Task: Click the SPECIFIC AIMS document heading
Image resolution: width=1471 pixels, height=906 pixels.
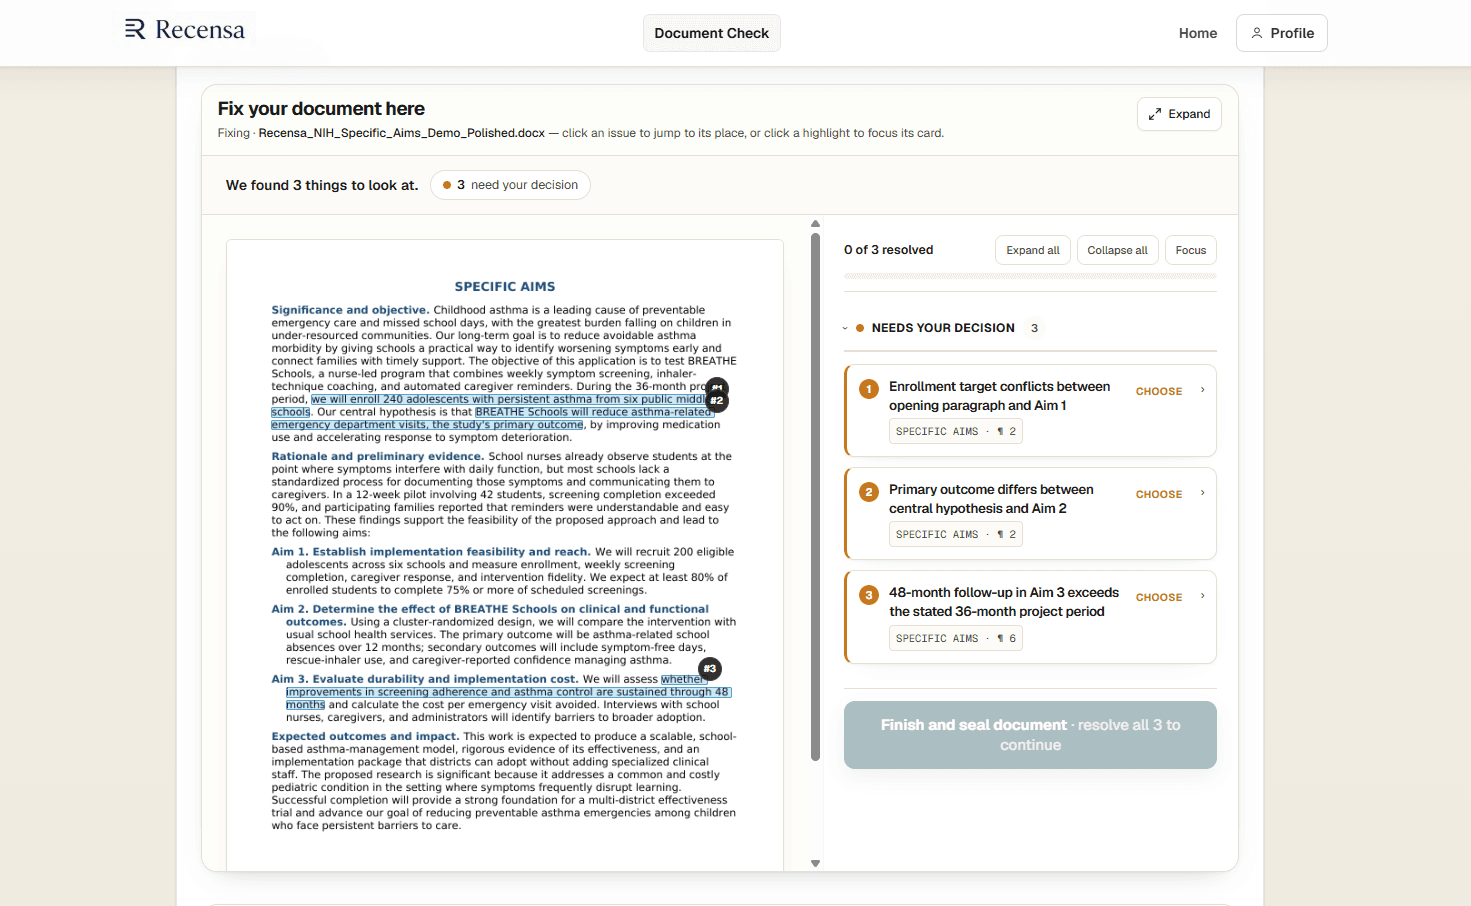Action: coord(505,287)
